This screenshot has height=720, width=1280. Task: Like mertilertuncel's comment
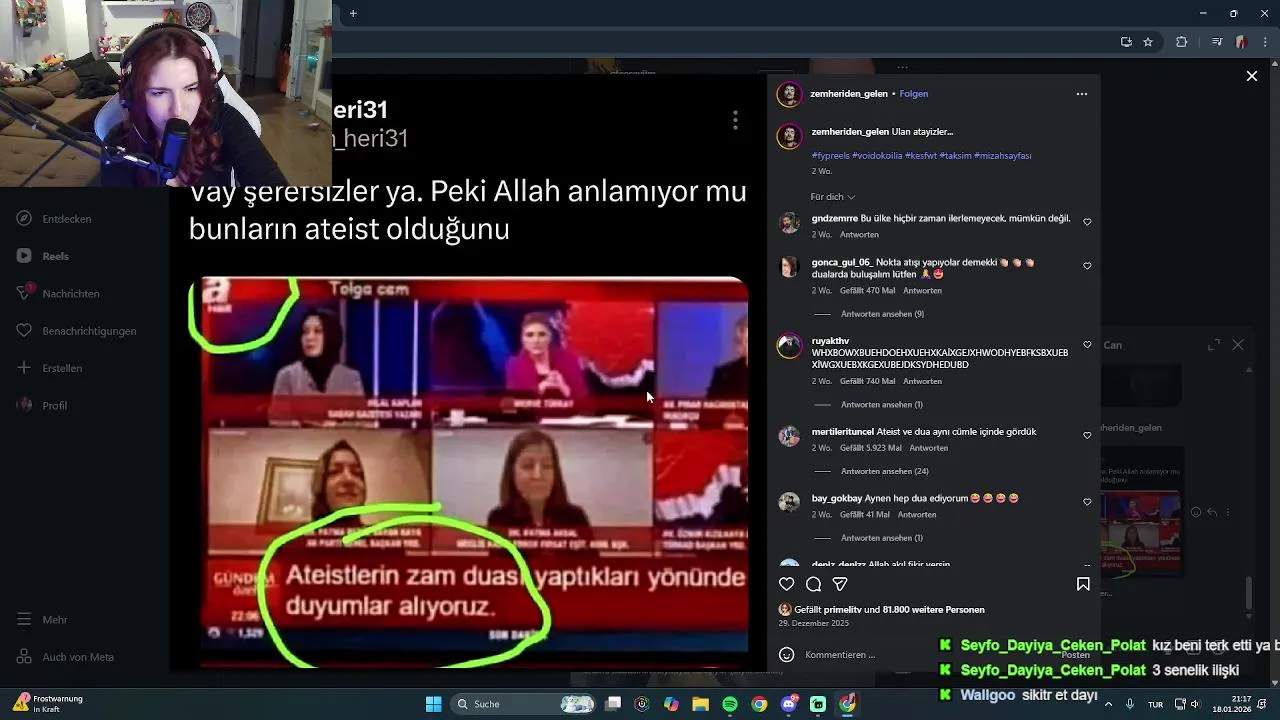pos(1087,435)
